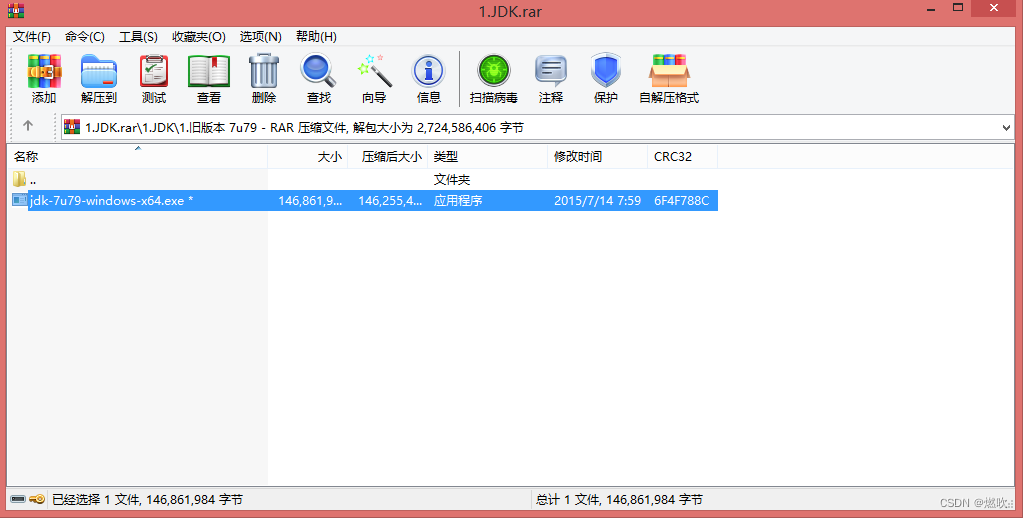Click the archive path text field
Screen dimensions: 1023x518
538,127
